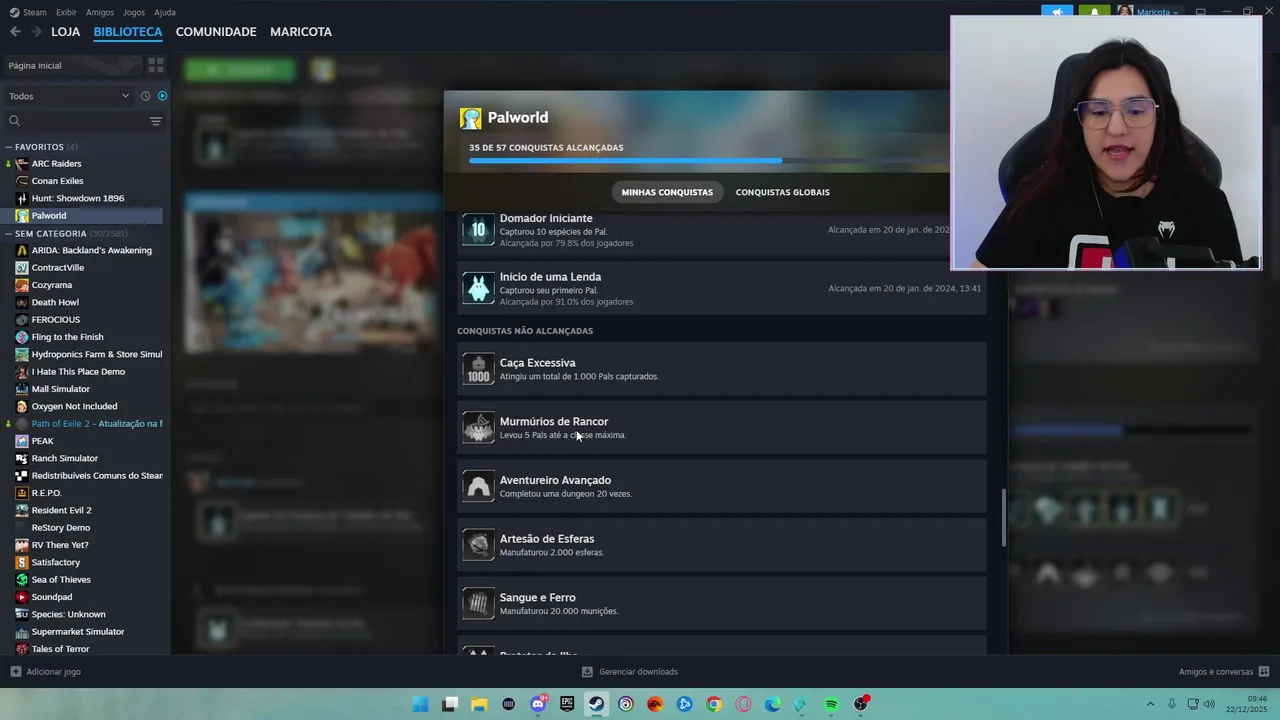Select the BIBLIOTECA tab

(128, 32)
